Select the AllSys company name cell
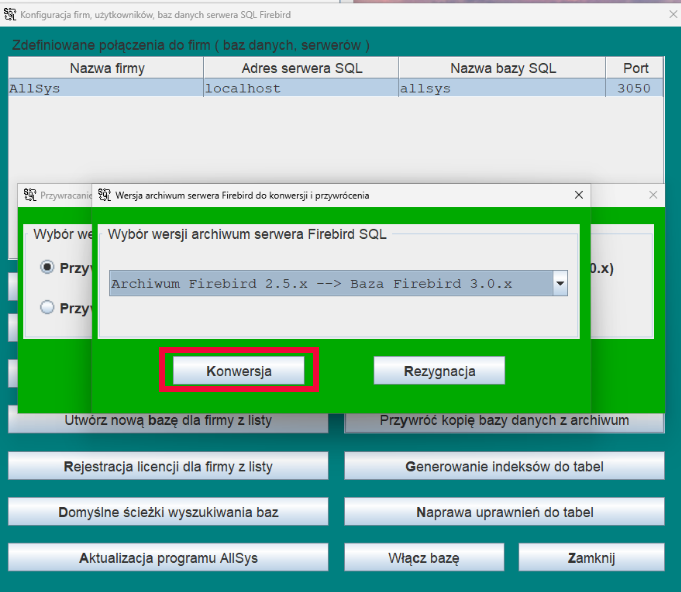The width and height of the screenshot is (681, 592). [x=106, y=88]
